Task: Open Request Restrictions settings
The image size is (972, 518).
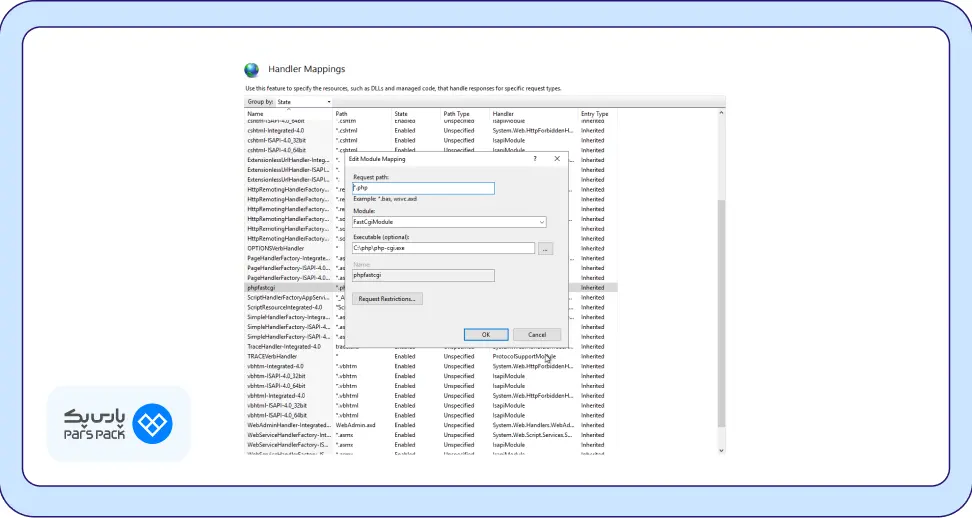Action: click(x=387, y=299)
